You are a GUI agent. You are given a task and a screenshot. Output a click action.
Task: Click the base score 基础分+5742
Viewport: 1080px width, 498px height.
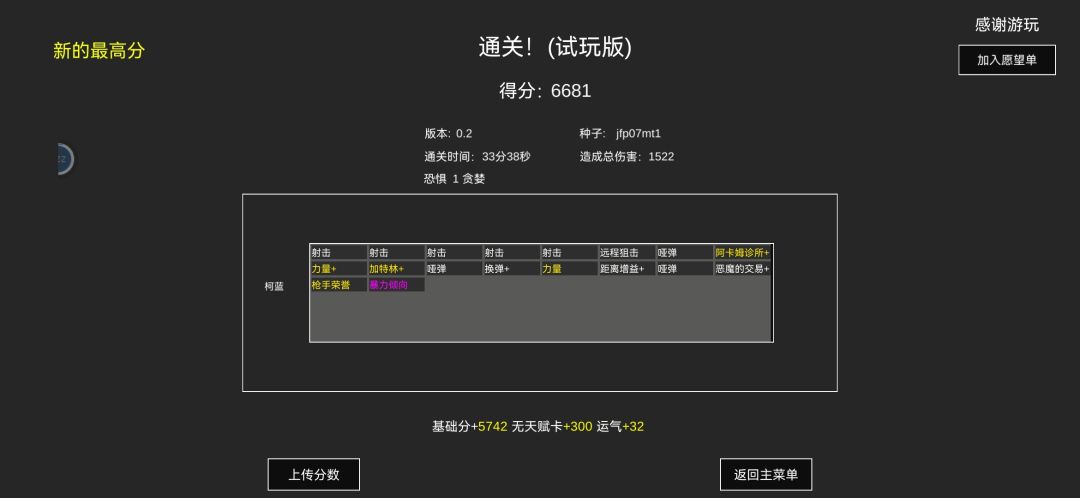coord(470,426)
